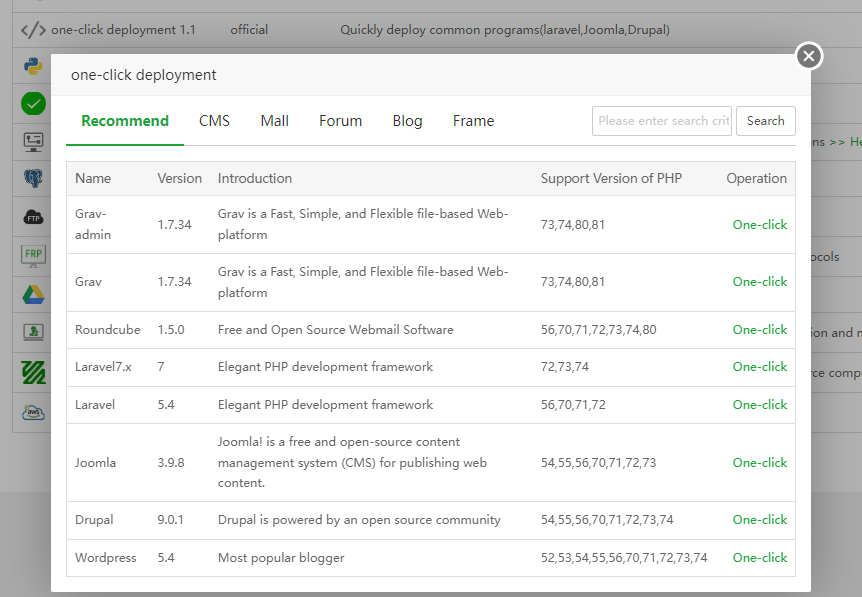Click the one-click deployment code icon
The image size is (862, 597).
click(x=33, y=30)
